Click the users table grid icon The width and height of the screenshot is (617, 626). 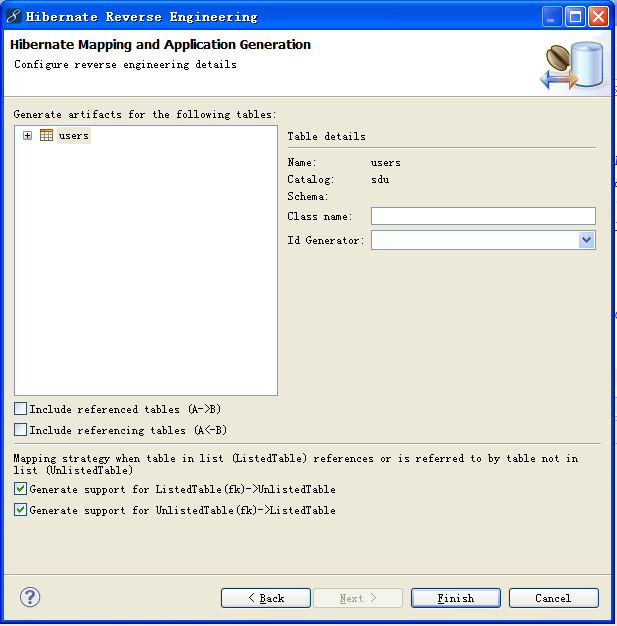[x=46, y=135]
